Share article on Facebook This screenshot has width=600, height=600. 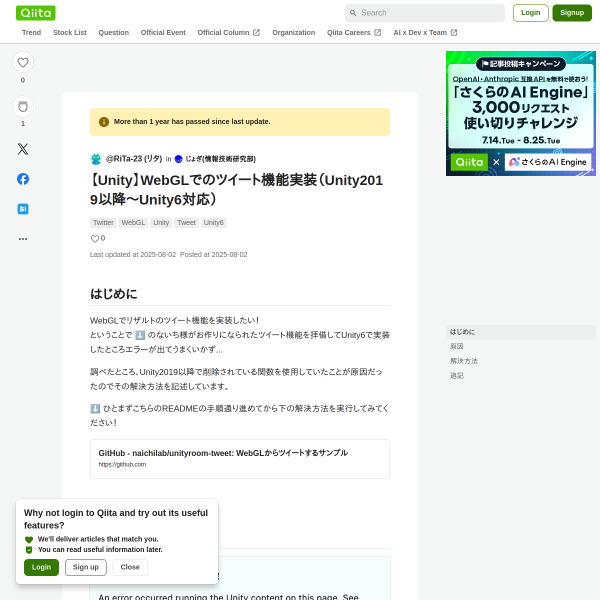point(23,179)
